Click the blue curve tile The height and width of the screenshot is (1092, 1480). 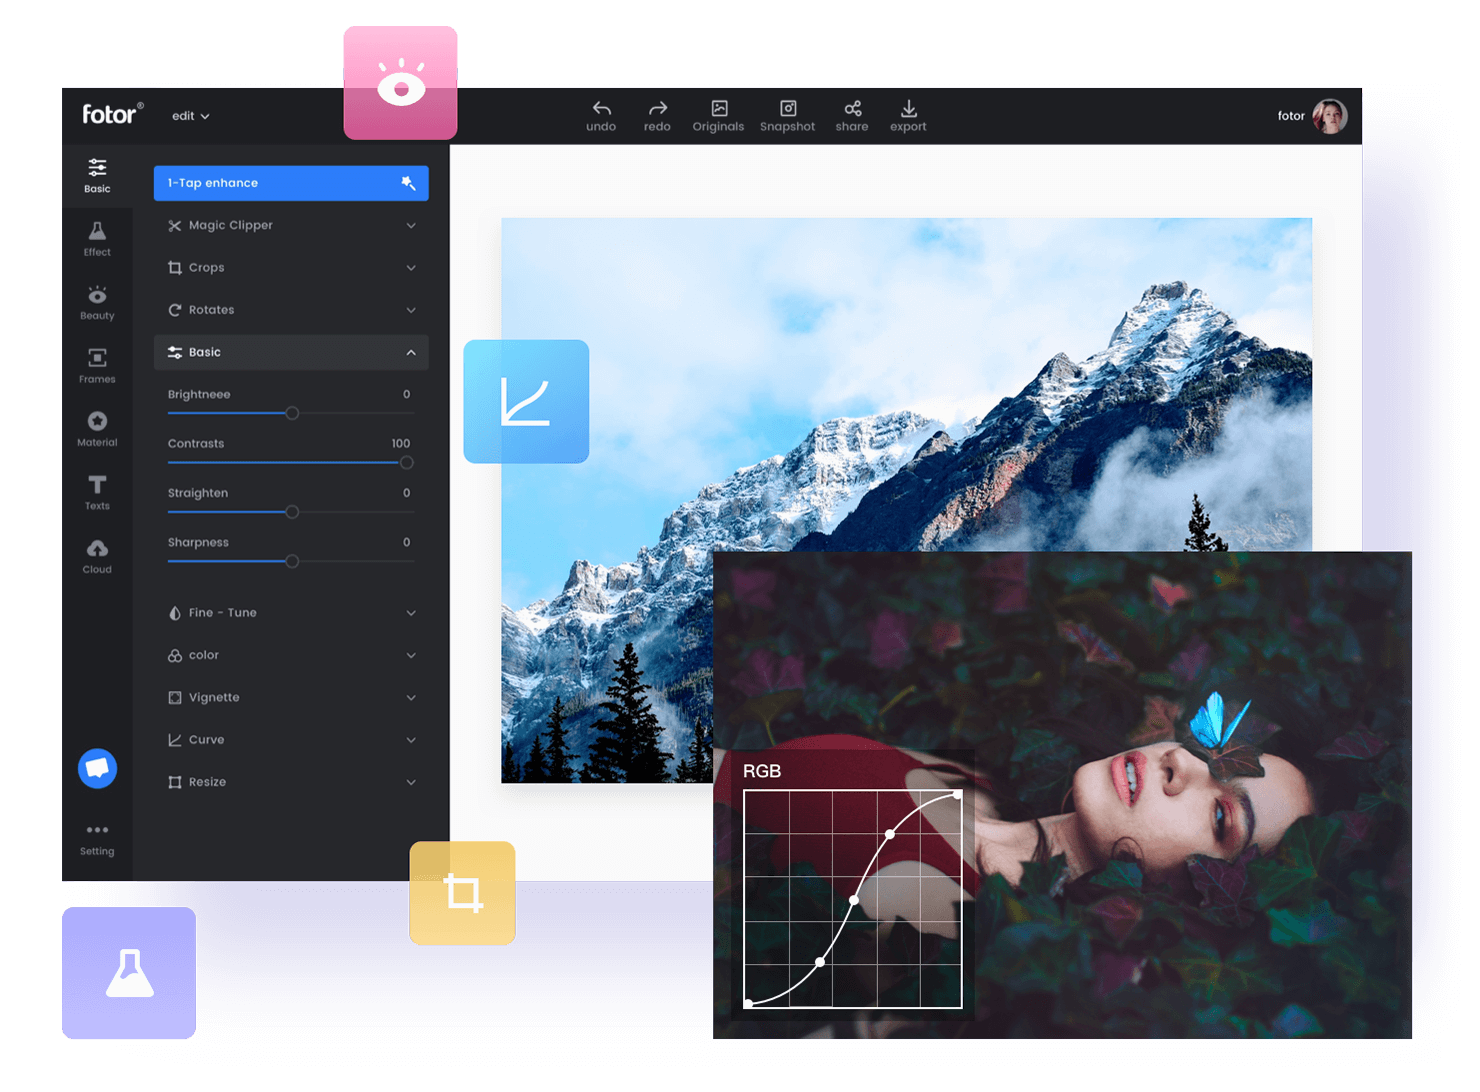(x=526, y=401)
